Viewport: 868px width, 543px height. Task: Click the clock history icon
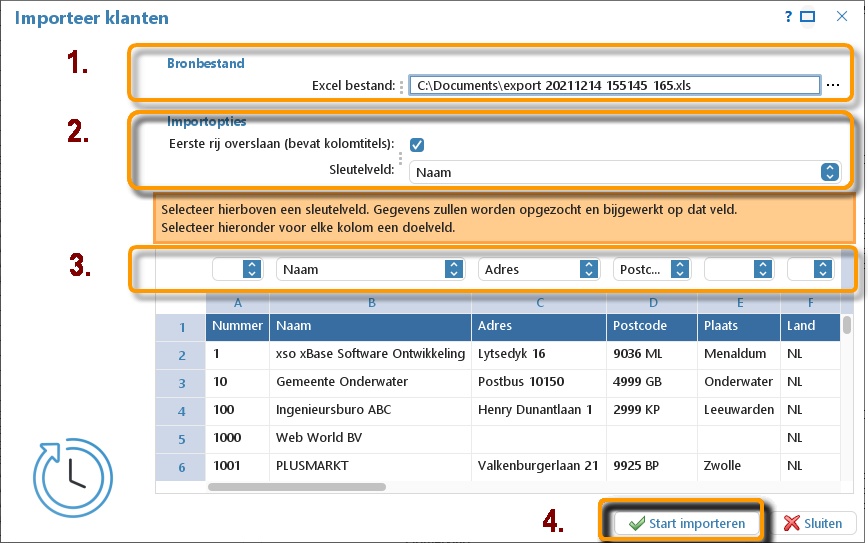click(73, 478)
